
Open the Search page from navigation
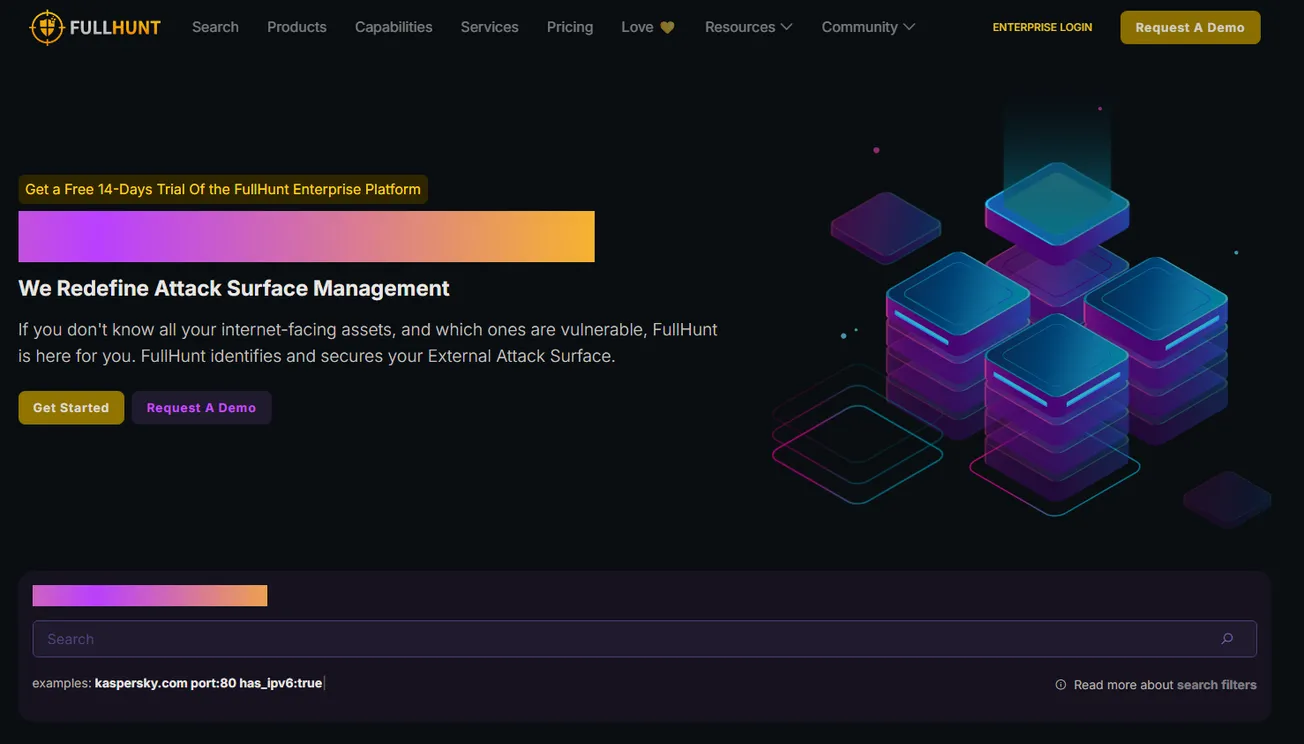point(215,27)
